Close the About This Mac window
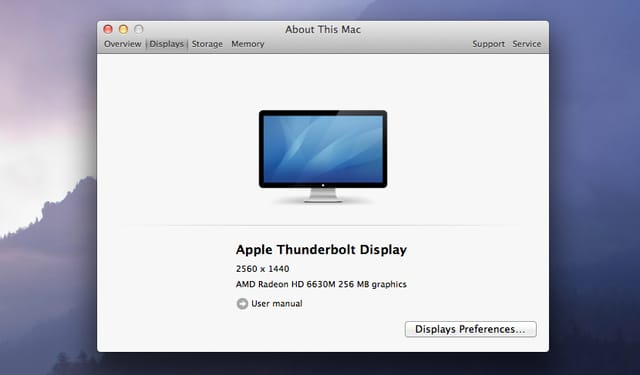This screenshot has width=640, height=375. tap(108, 29)
